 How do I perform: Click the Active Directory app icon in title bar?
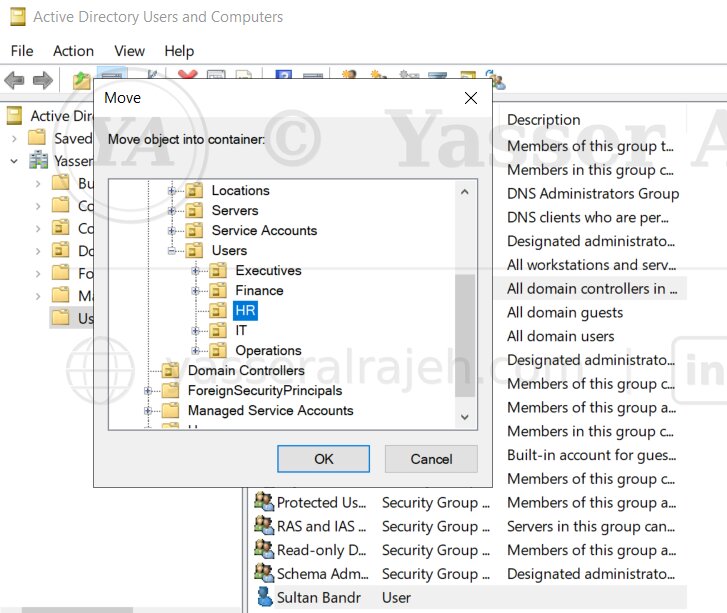point(18,17)
